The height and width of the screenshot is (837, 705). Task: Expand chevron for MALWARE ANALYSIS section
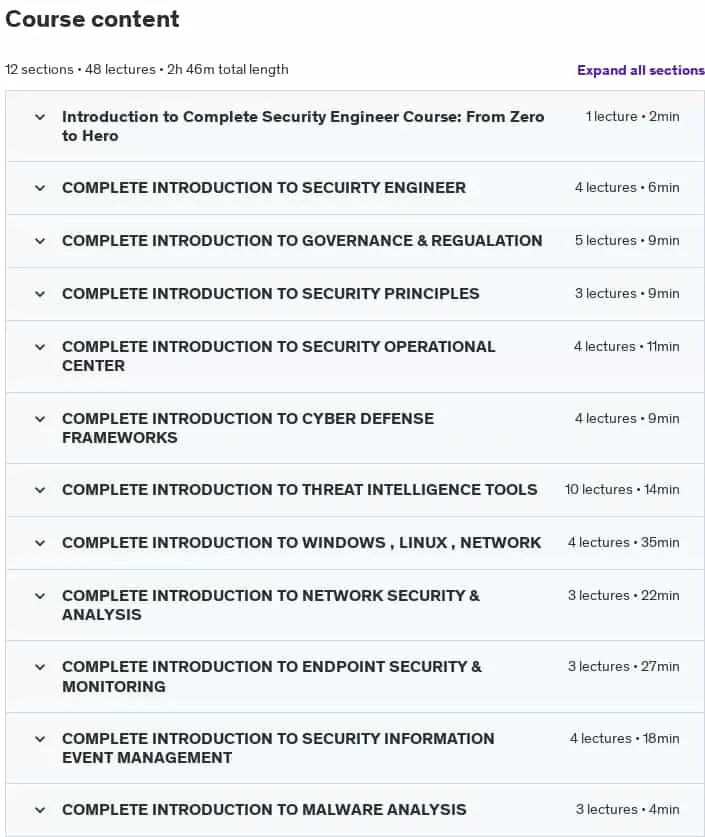(40, 810)
